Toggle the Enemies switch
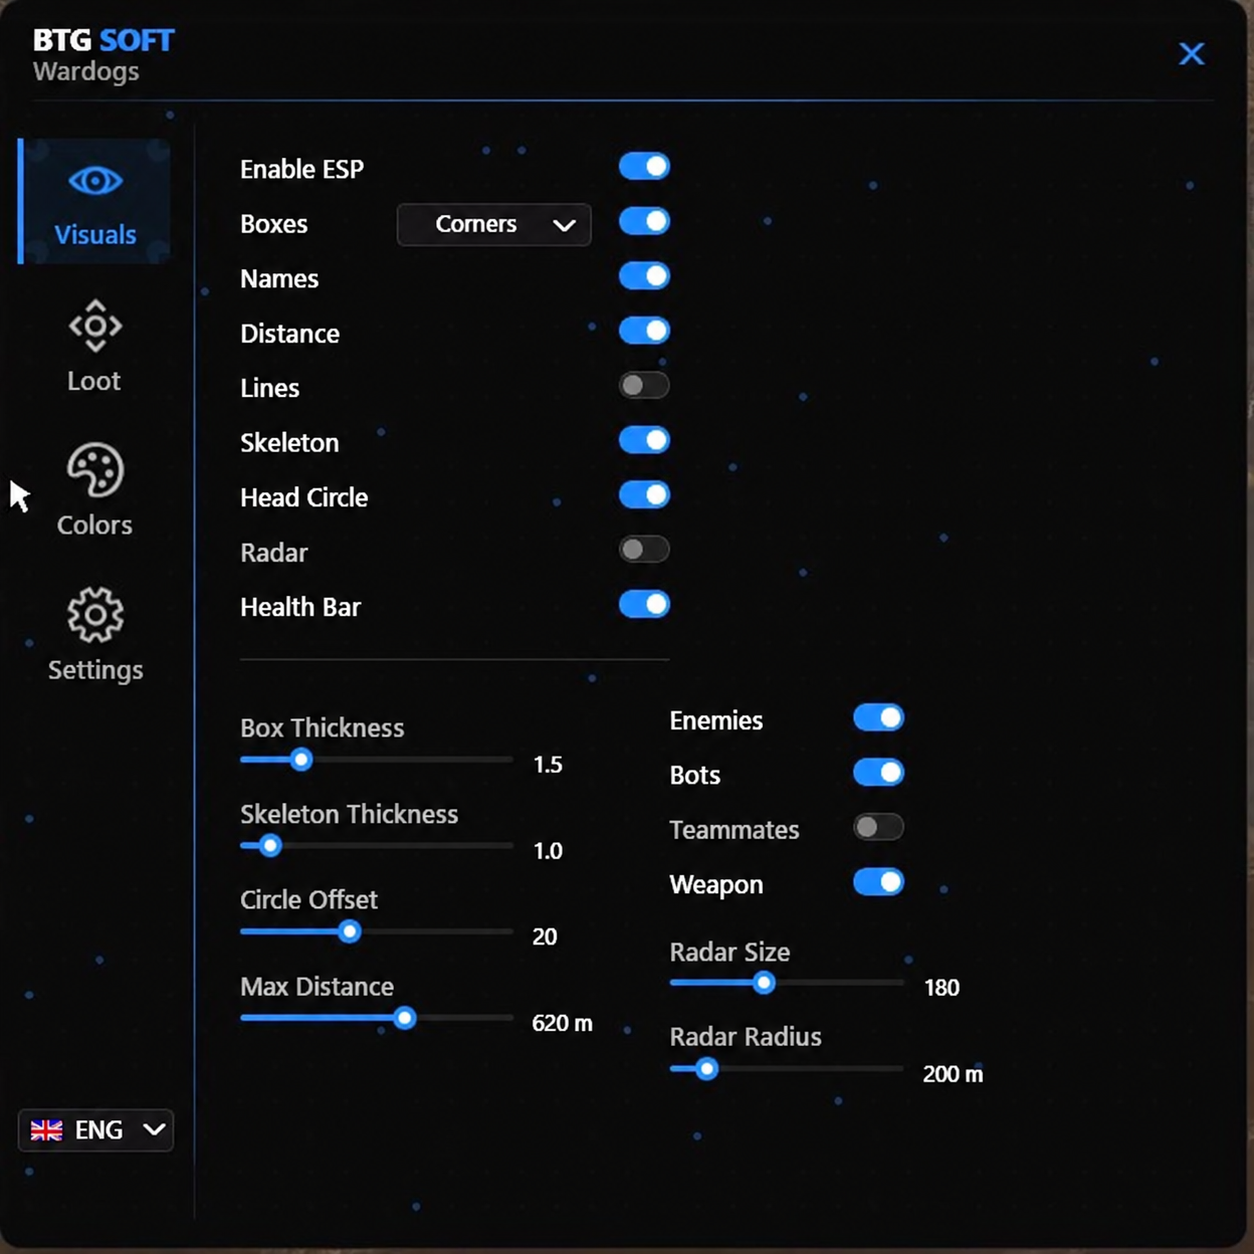The image size is (1254, 1254). click(x=878, y=718)
